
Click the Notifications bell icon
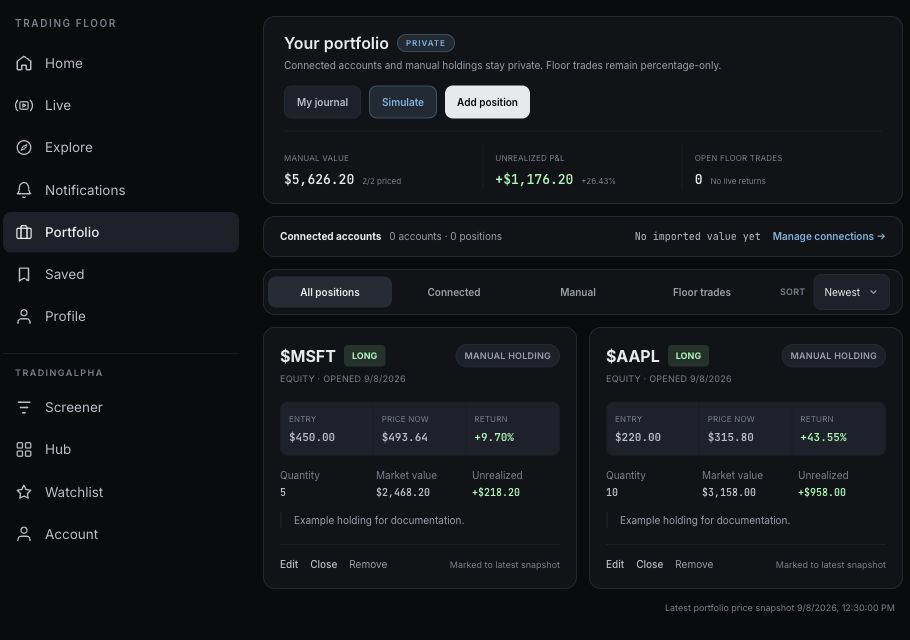(x=24, y=190)
